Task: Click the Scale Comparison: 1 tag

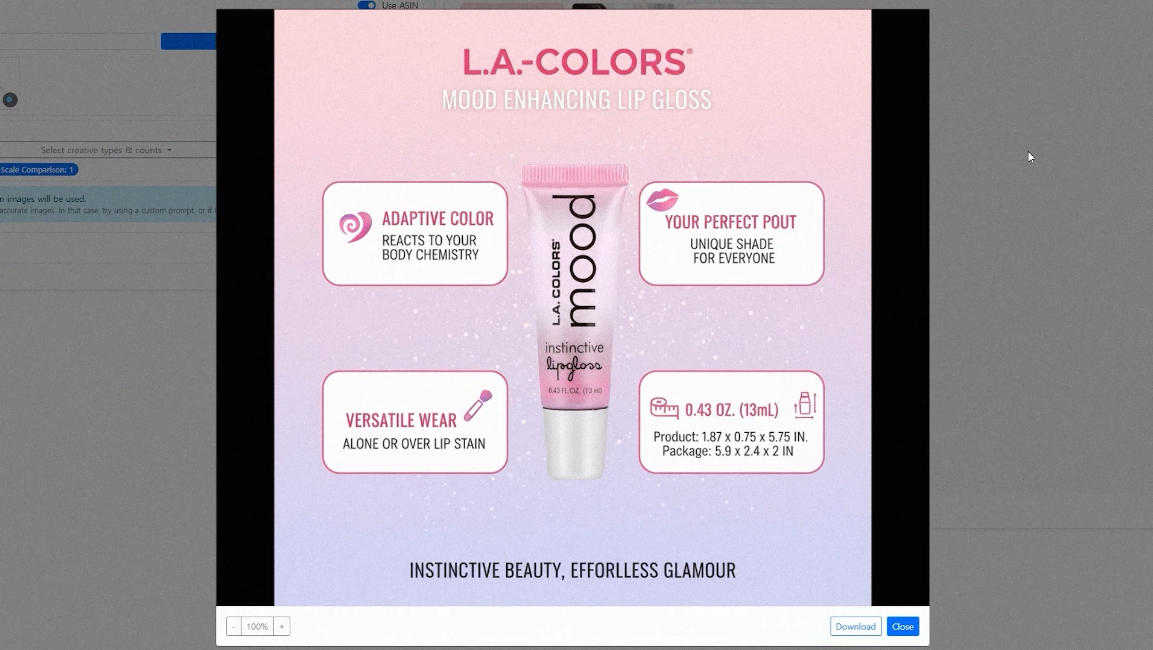Action: (x=38, y=170)
